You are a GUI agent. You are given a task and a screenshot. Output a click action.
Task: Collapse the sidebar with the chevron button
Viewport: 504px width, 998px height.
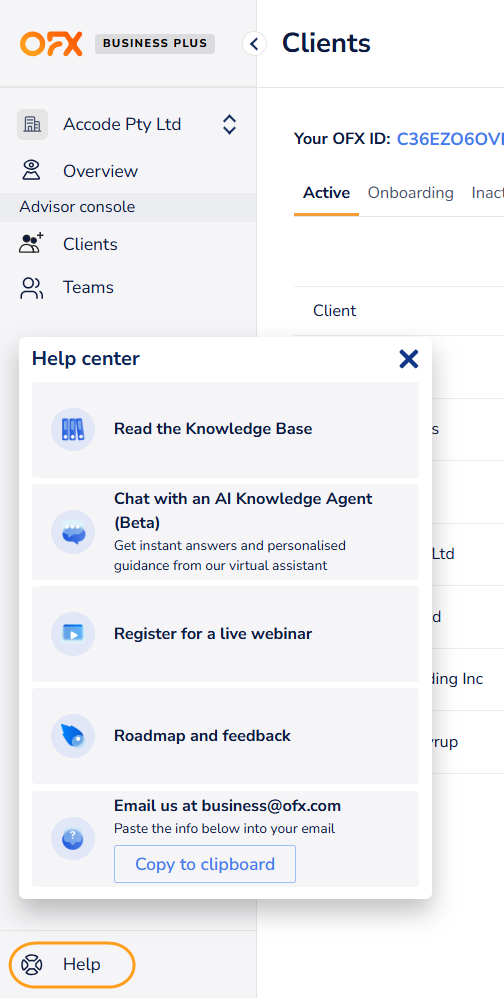click(x=255, y=44)
